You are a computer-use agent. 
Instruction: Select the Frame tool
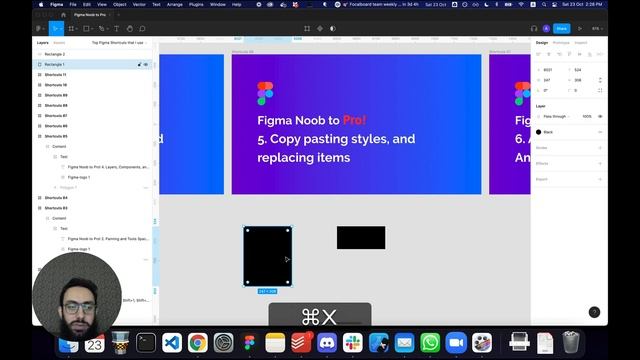point(71,29)
